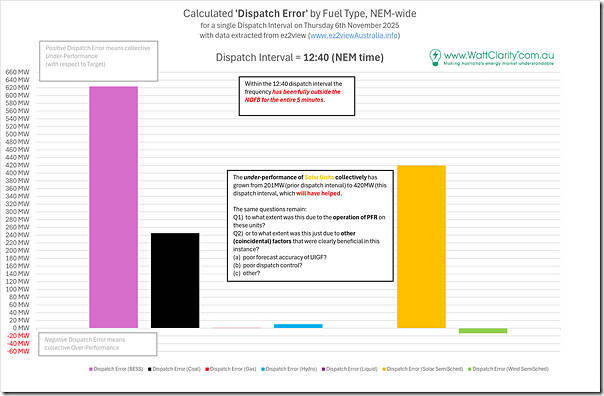Select the annotation box about frequency outside NOFB
This screenshot has height=396, width=604.
click(x=297, y=96)
